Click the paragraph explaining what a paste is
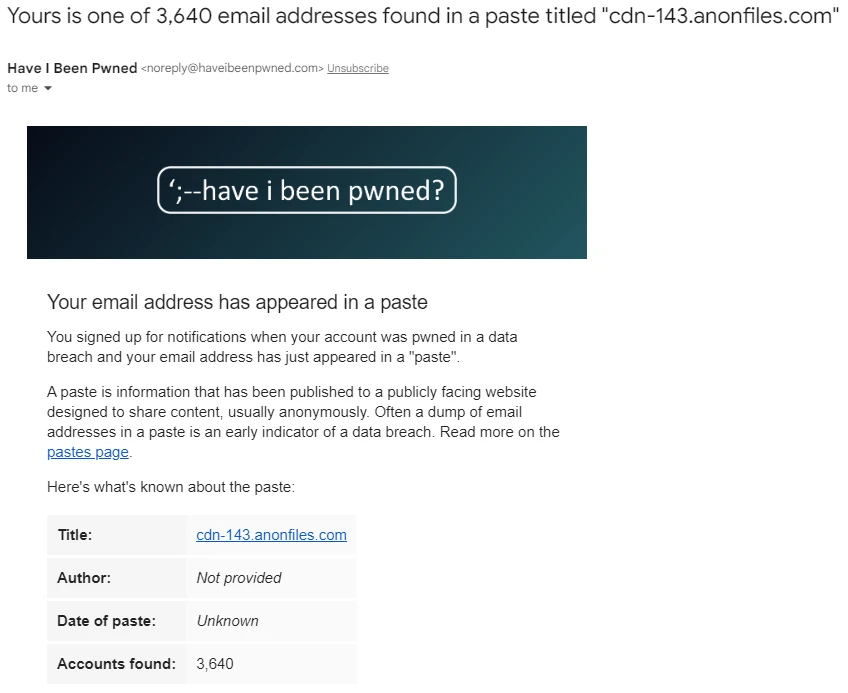Viewport: 848px width, 693px height. click(x=303, y=422)
